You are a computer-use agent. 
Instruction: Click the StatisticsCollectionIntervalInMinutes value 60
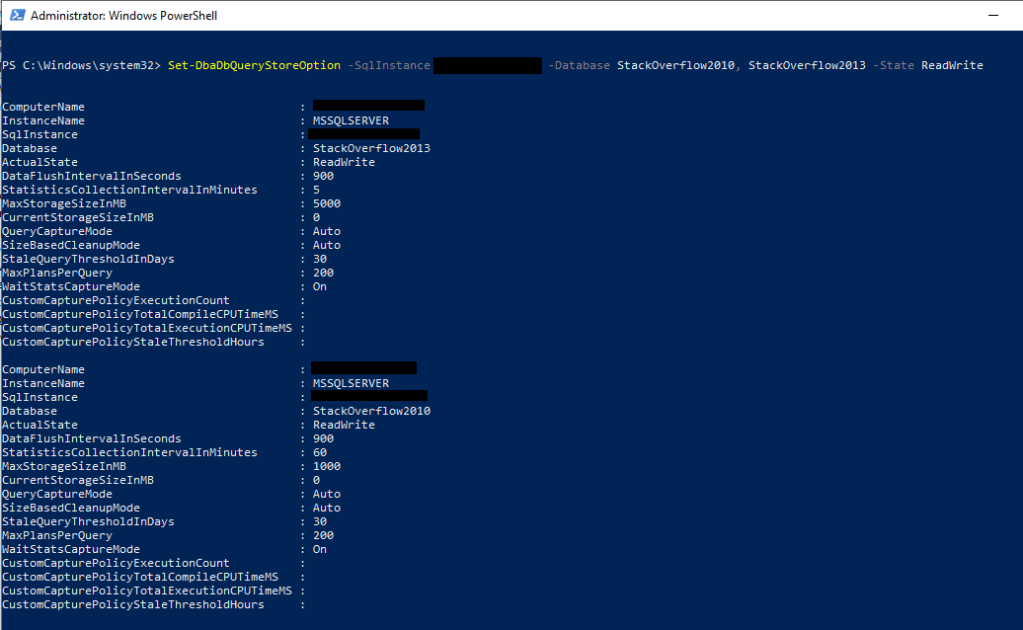(320, 453)
